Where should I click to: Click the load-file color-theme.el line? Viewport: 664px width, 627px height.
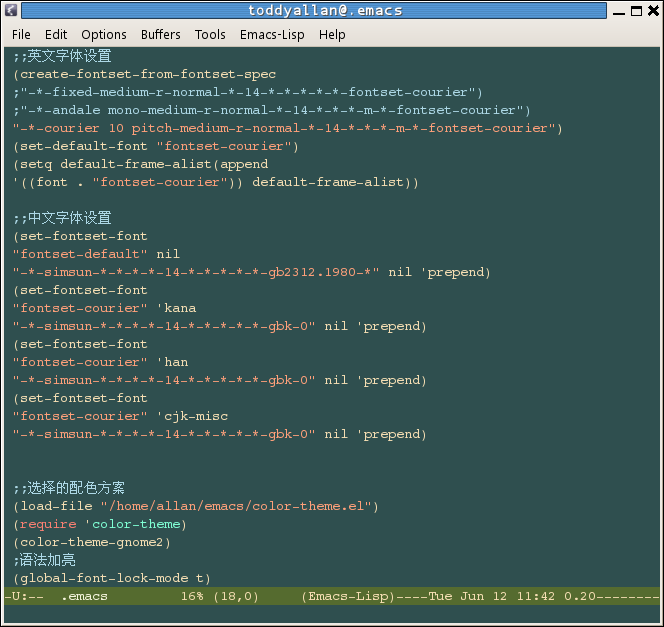point(195,506)
